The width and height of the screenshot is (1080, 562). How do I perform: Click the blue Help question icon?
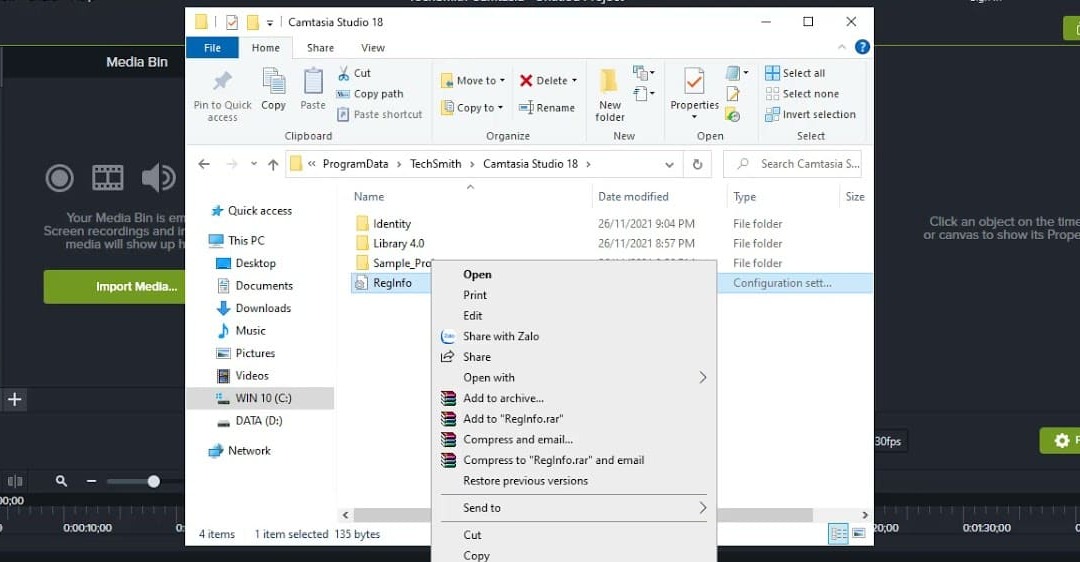[862, 47]
